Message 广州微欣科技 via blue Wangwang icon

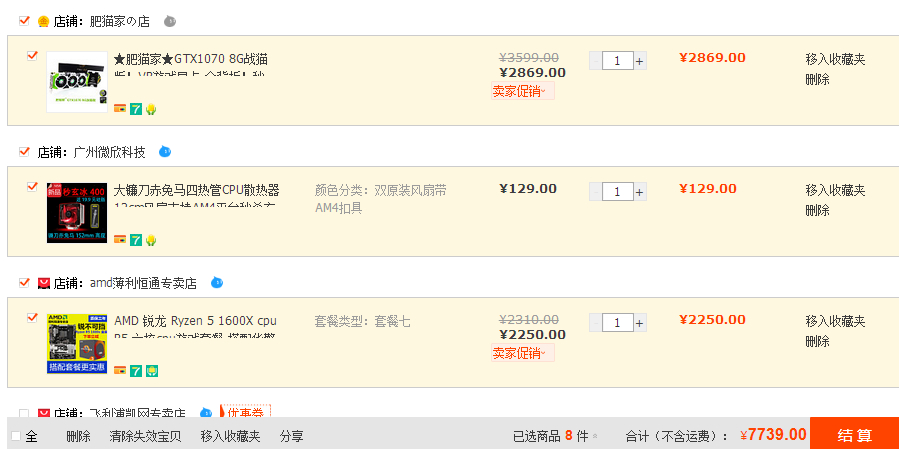165,152
